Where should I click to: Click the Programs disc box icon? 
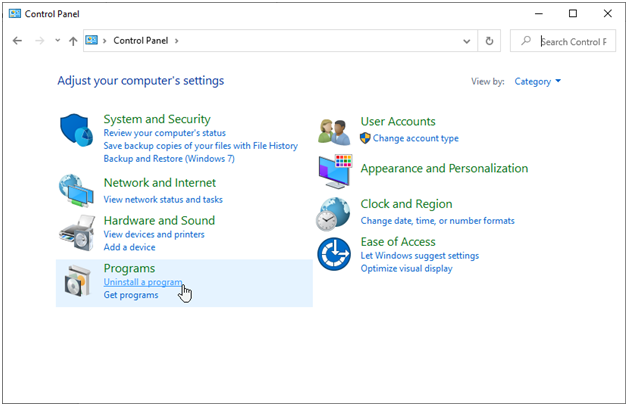[77, 281]
